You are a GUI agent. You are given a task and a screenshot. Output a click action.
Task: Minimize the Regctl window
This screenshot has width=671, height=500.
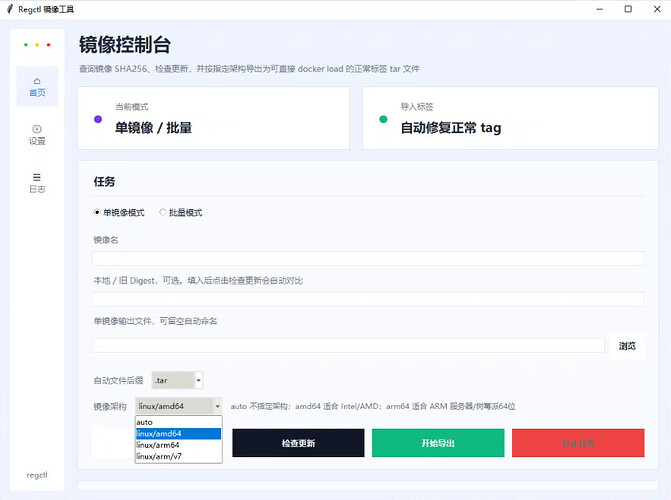click(600, 9)
